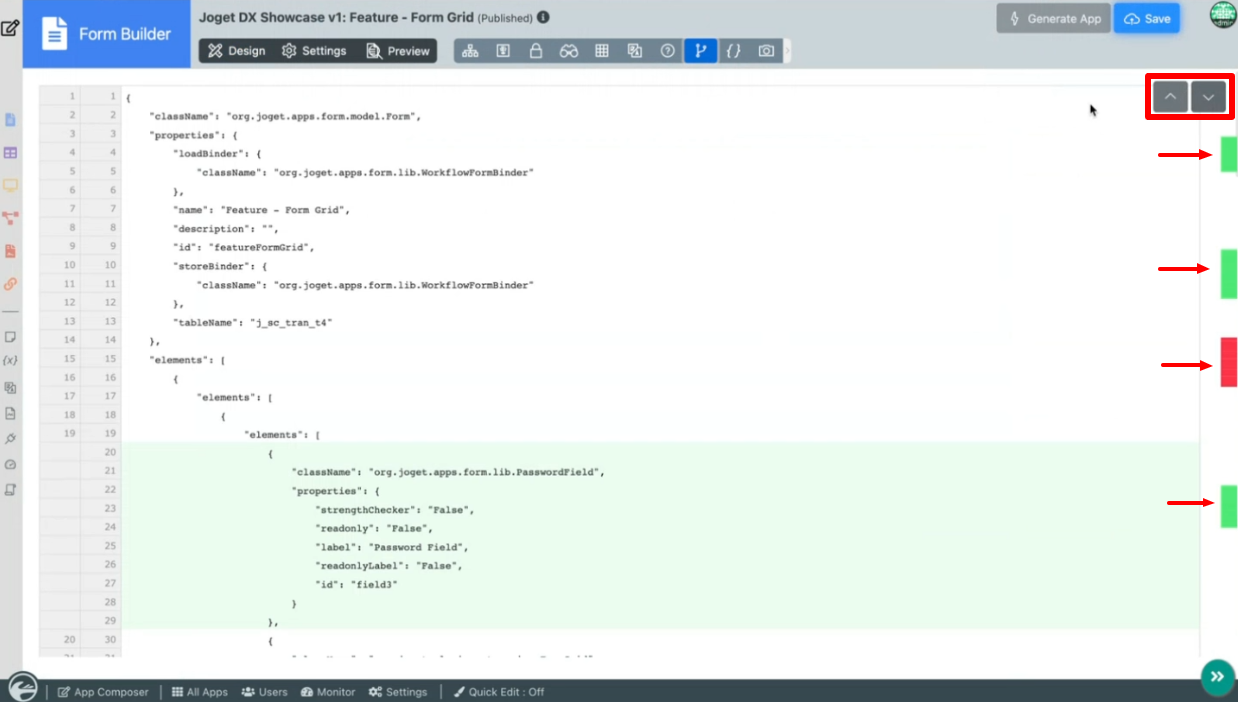Click the line '"id": "field3"'
This screenshot has height=702, width=1238.
click(356, 584)
